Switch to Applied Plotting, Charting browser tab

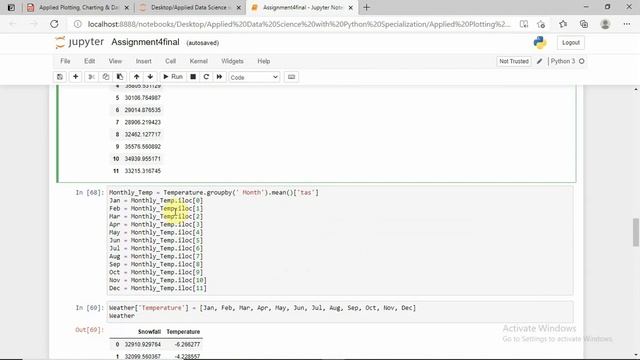coord(78,7)
